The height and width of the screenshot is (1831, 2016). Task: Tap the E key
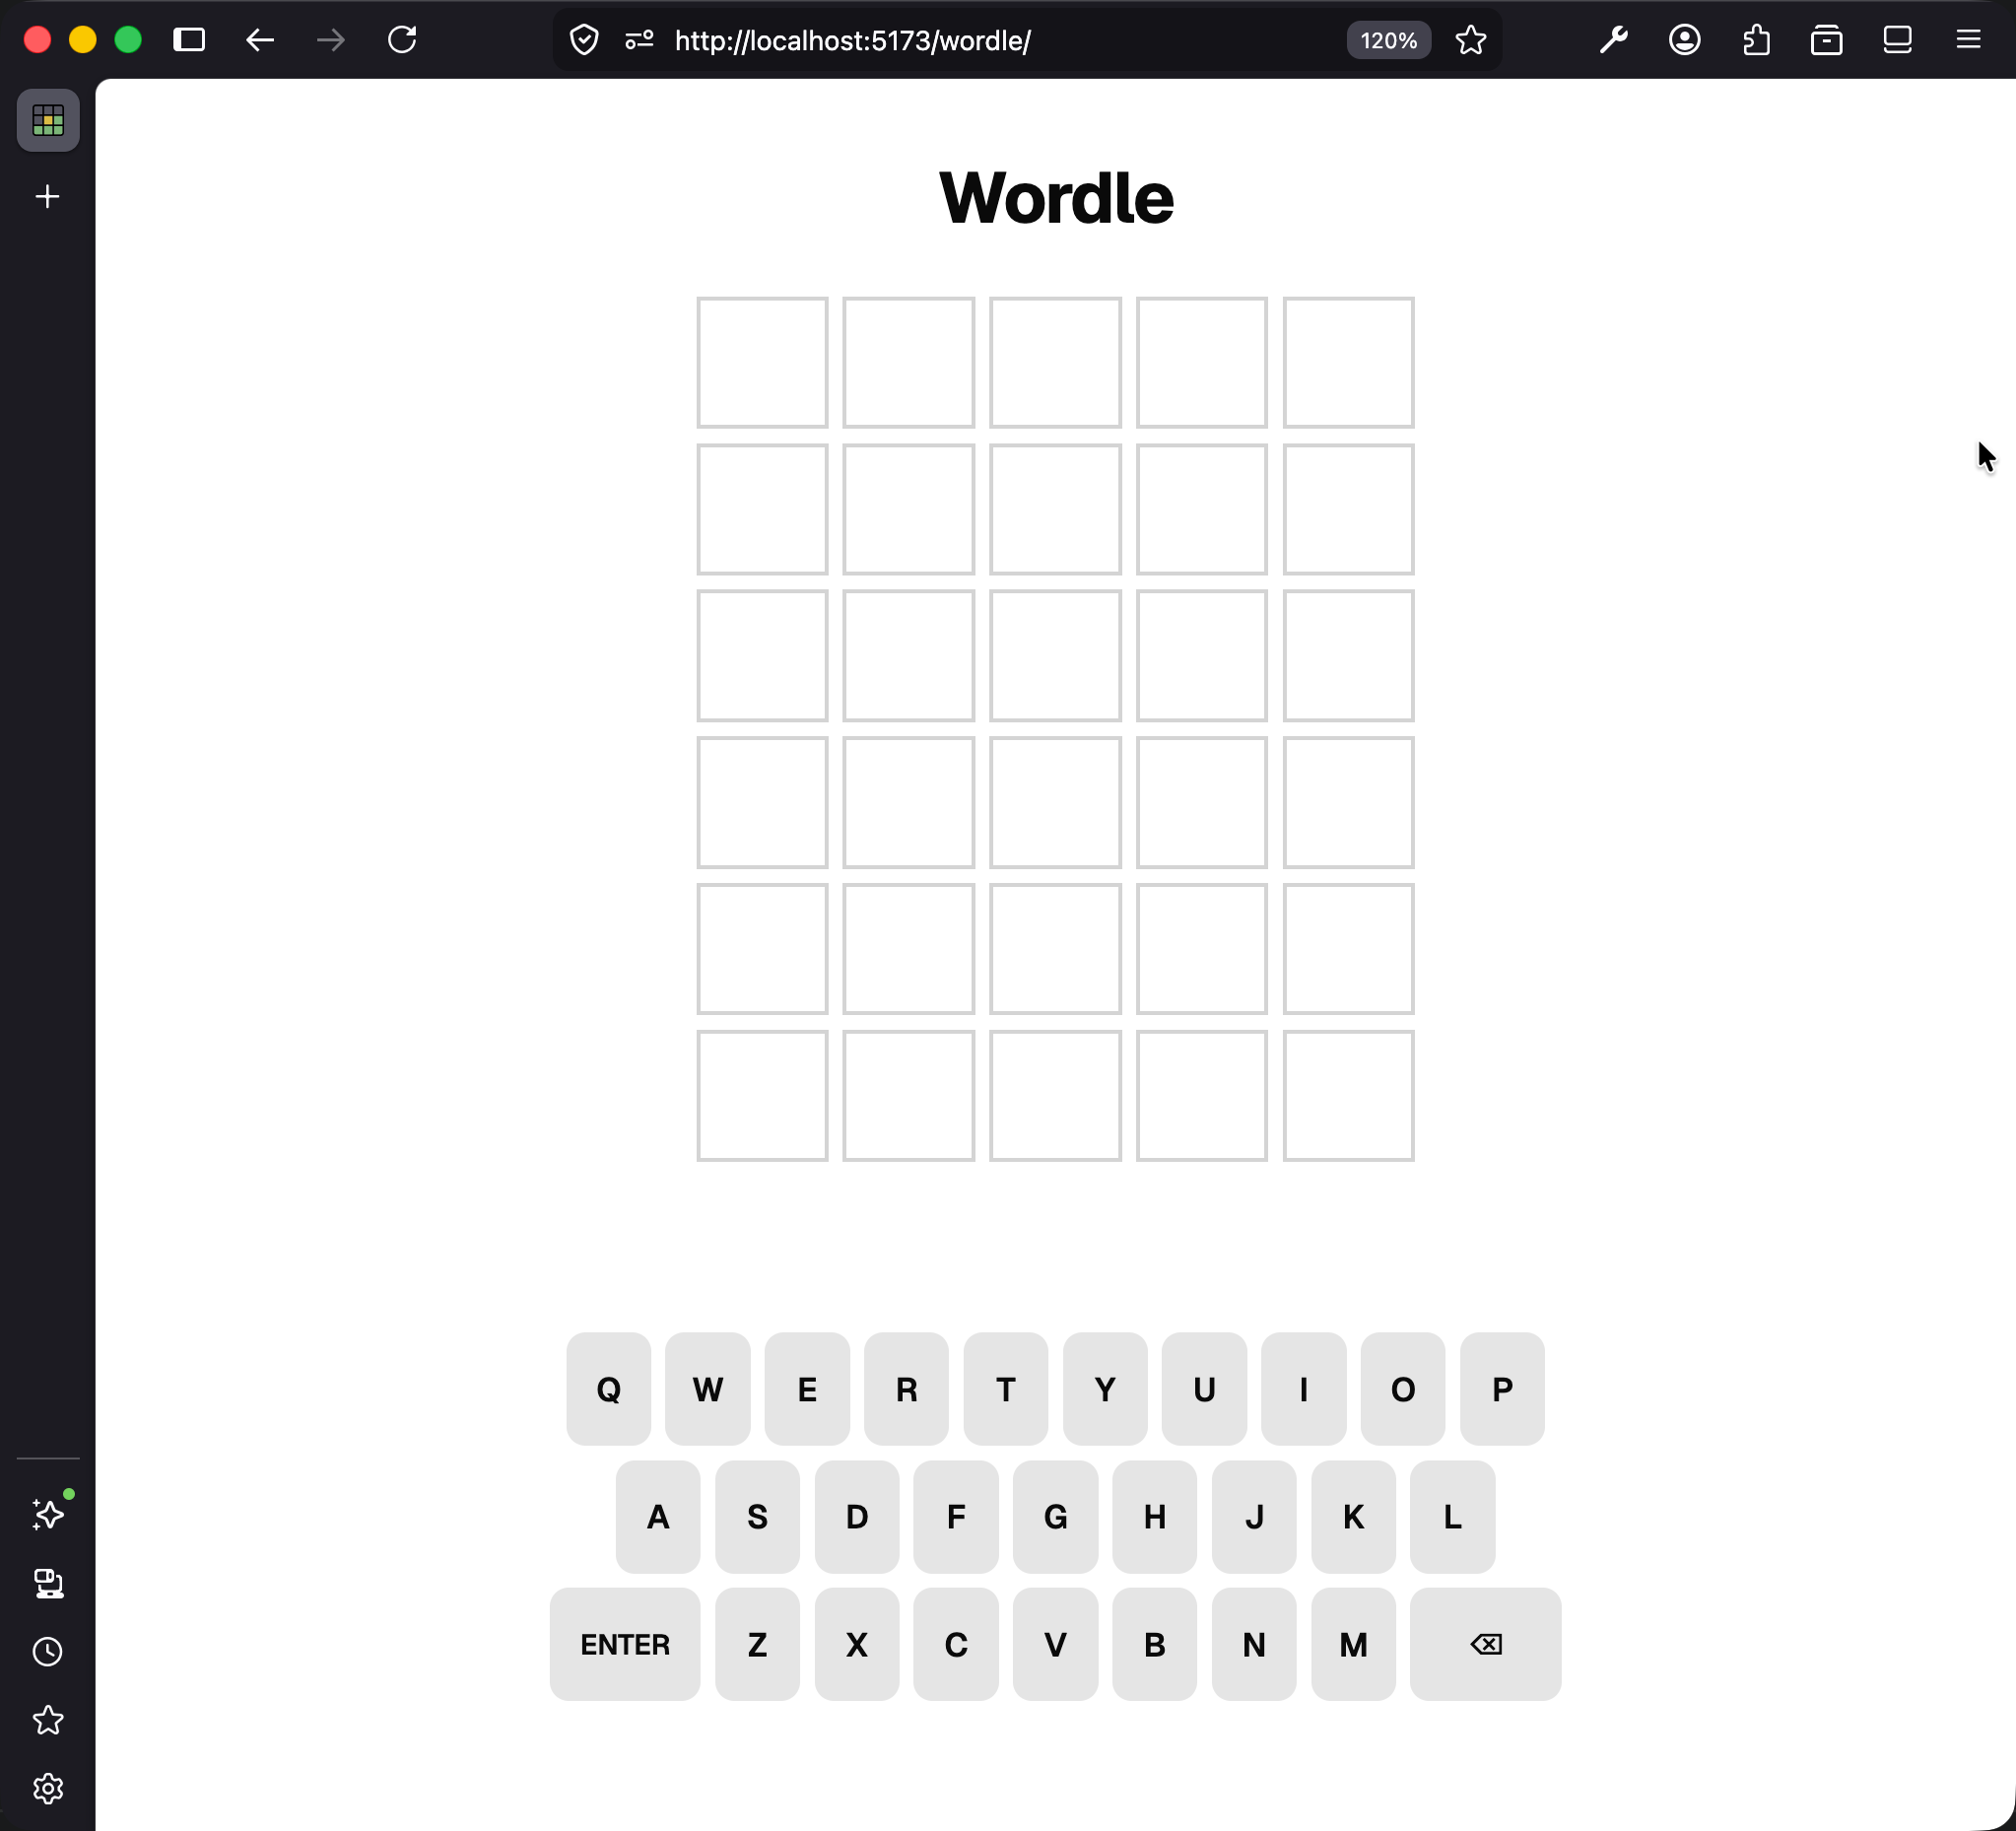807,1388
